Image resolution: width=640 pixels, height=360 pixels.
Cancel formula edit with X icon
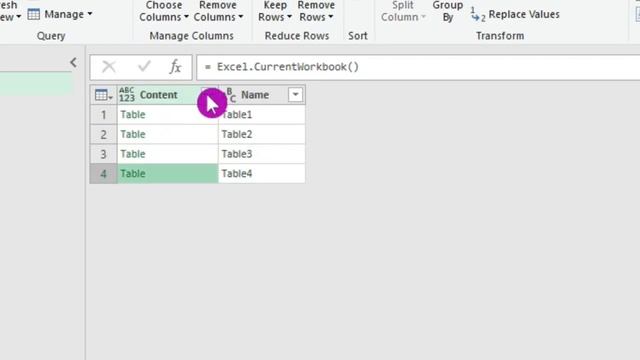pyautogui.click(x=109, y=67)
